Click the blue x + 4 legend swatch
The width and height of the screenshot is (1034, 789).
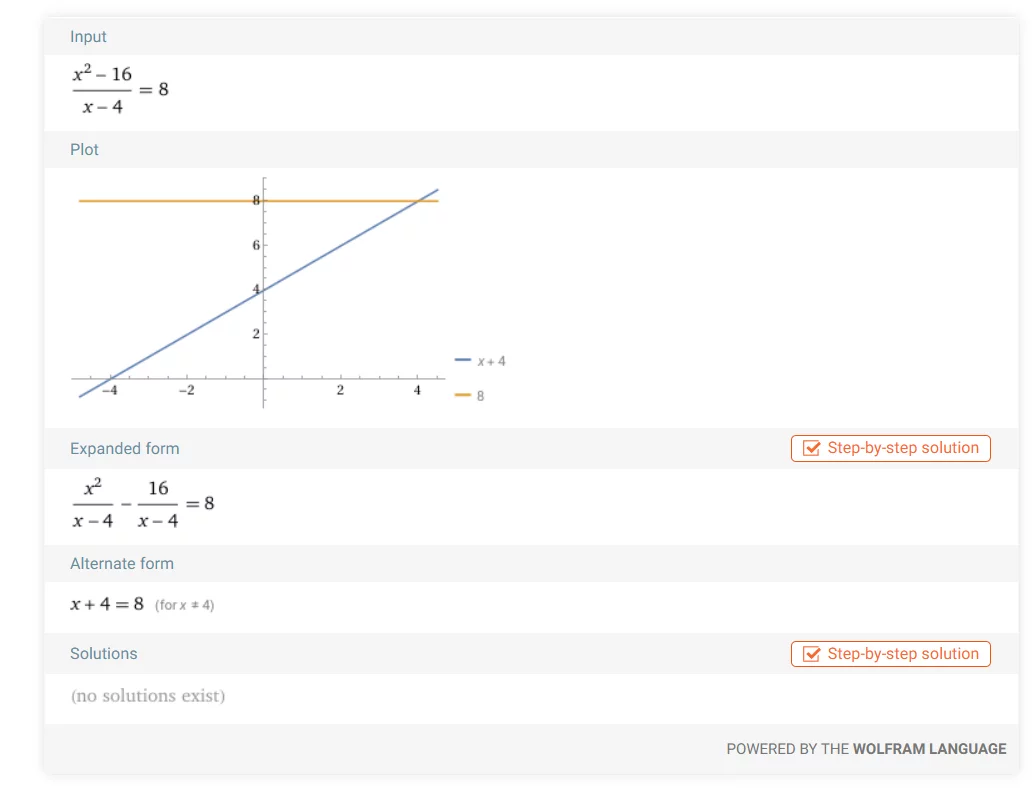click(462, 361)
